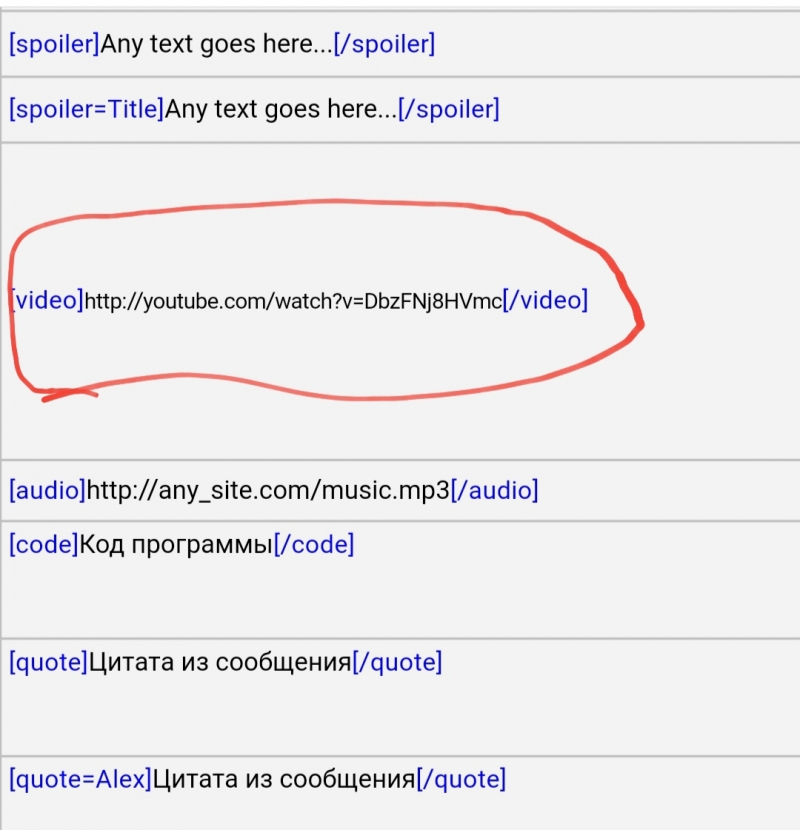800x830 pixels.
Task: Click the YouTube URL in the video example
Action: (293, 301)
